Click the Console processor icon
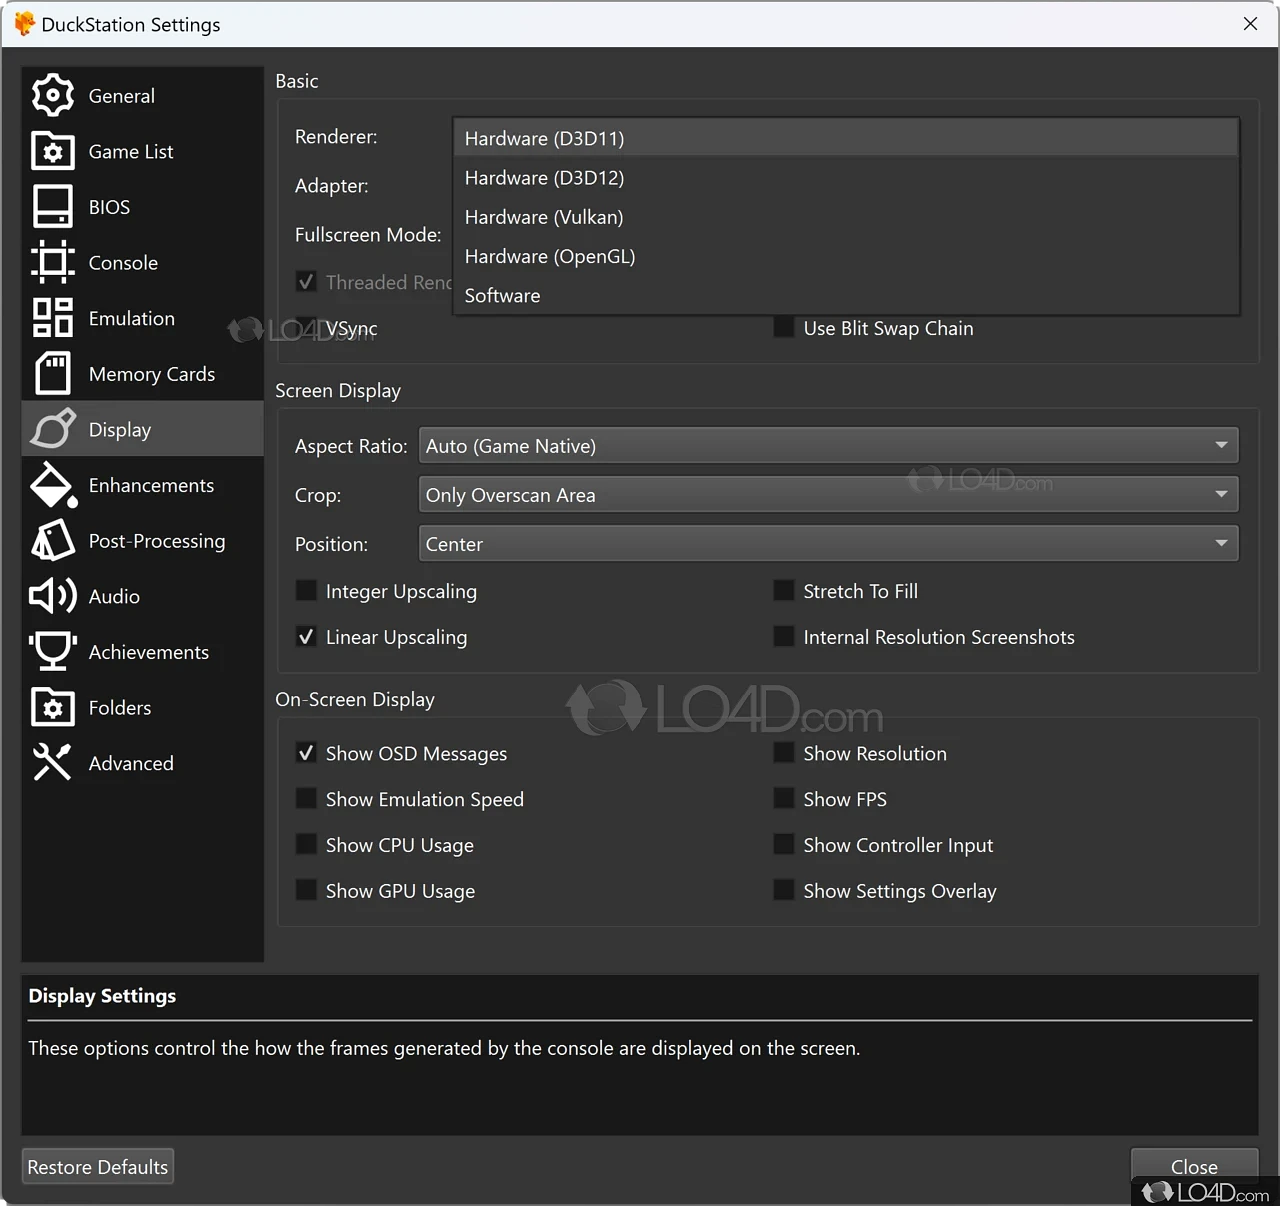1280x1206 pixels. pos(53,262)
